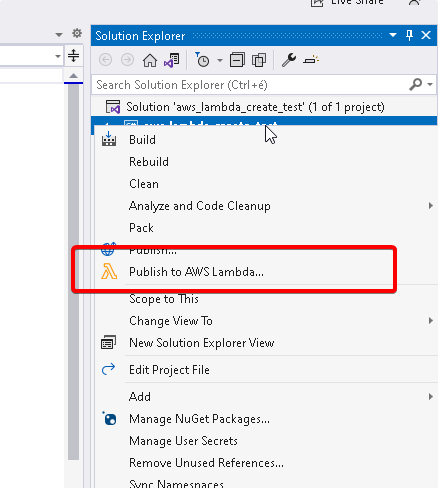Click inside the Search Solution Explorer box
This screenshot has width=438, height=488.
coord(250,85)
